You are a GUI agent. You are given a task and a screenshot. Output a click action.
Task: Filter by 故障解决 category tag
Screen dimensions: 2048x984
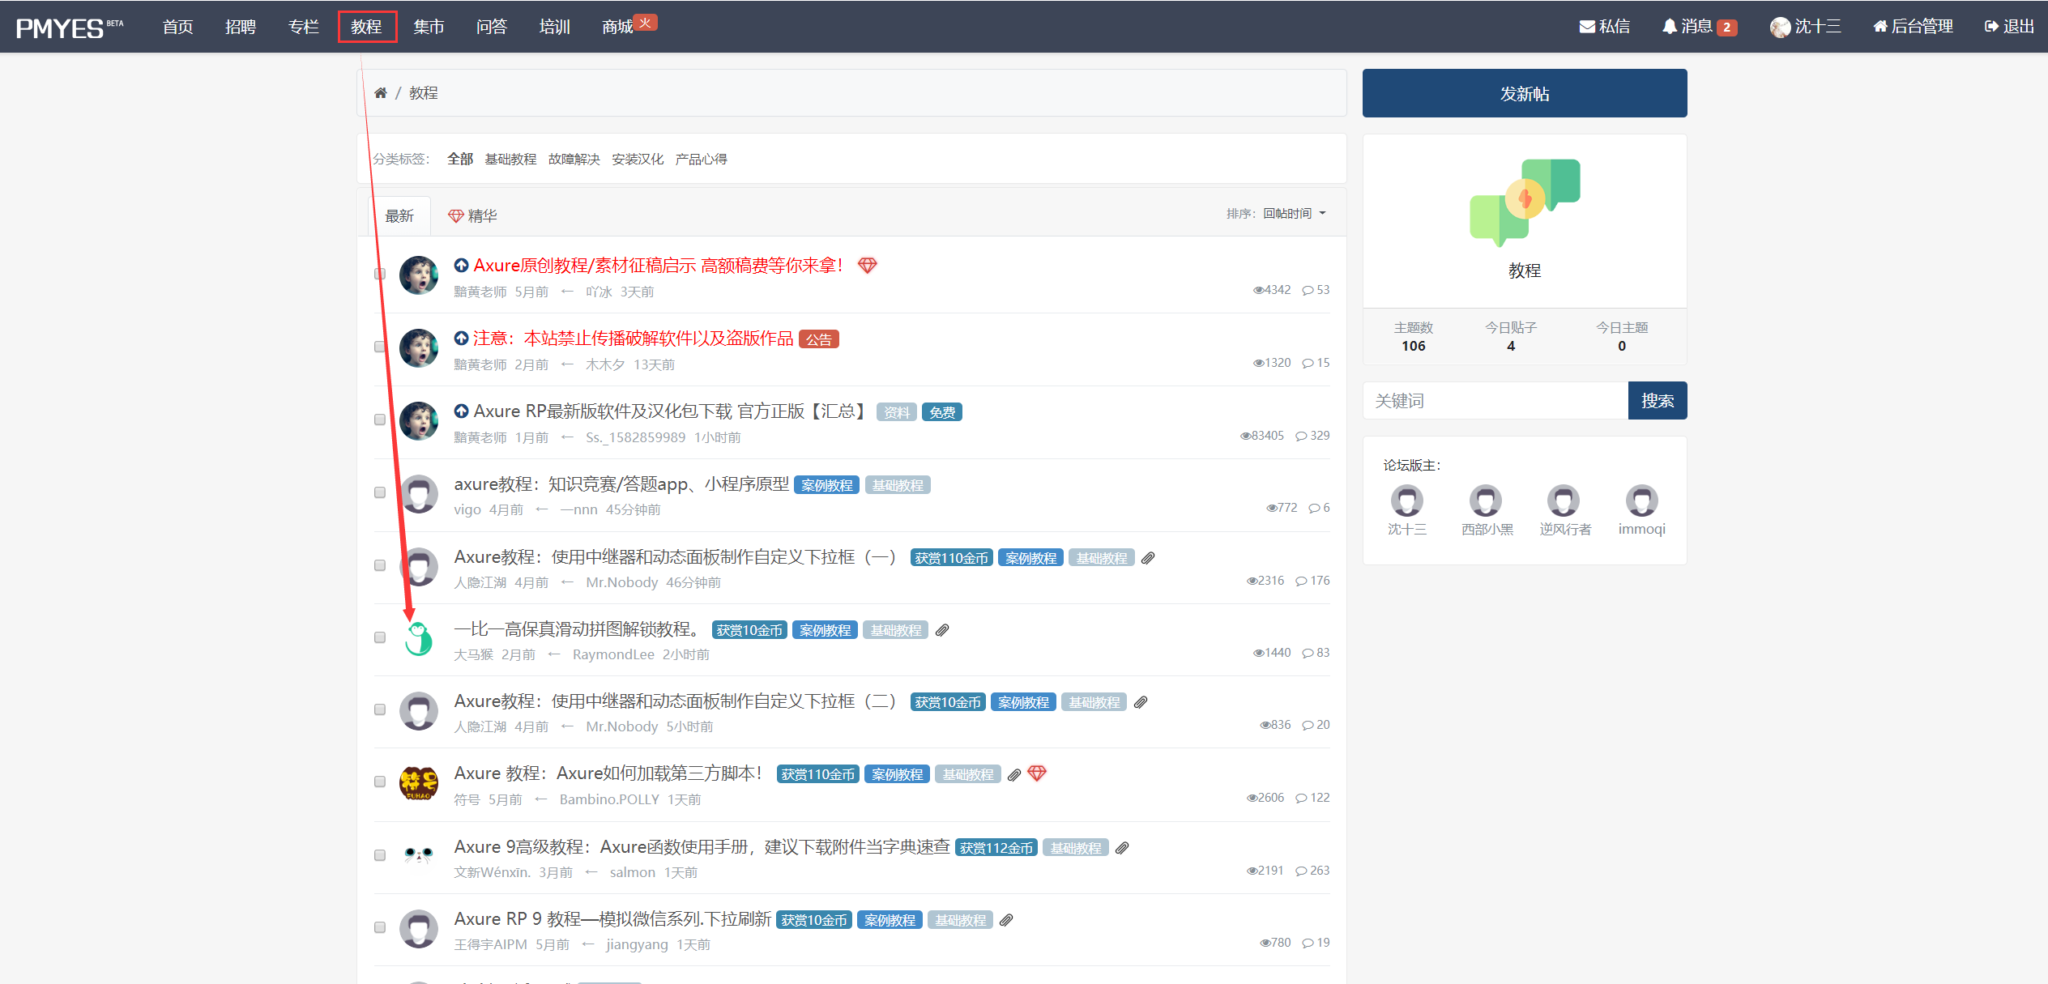(574, 159)
